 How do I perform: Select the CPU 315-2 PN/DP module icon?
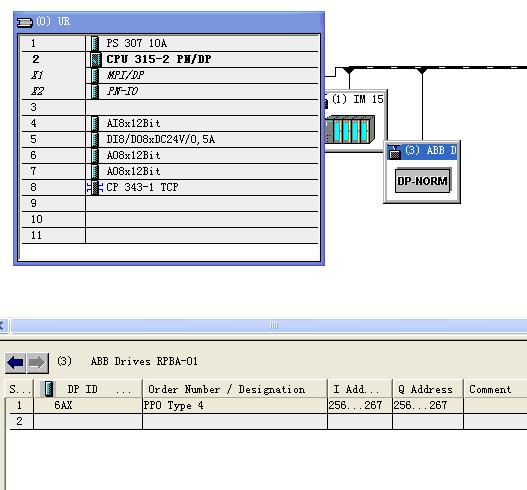[96, 59]
